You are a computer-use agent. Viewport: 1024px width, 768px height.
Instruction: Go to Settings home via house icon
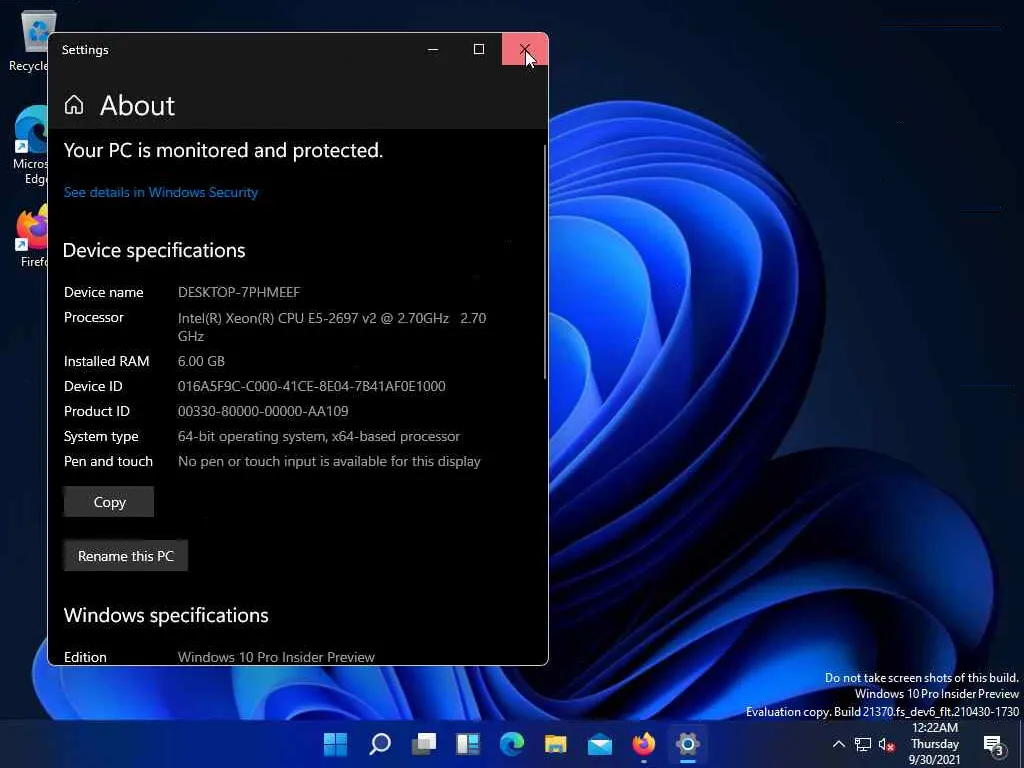74,104
